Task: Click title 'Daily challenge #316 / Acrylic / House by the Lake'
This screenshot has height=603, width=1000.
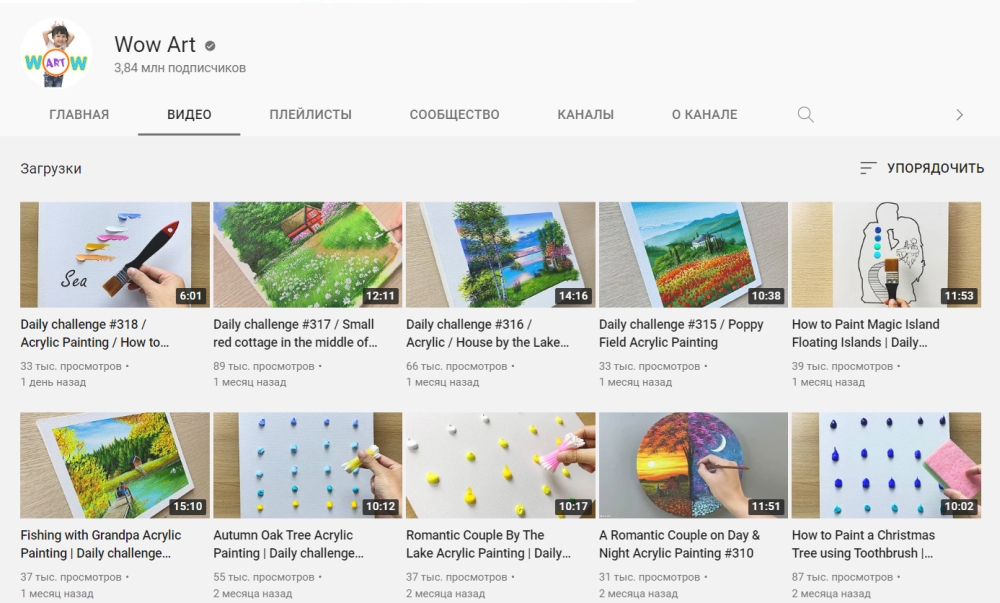Action: [487, 333]
